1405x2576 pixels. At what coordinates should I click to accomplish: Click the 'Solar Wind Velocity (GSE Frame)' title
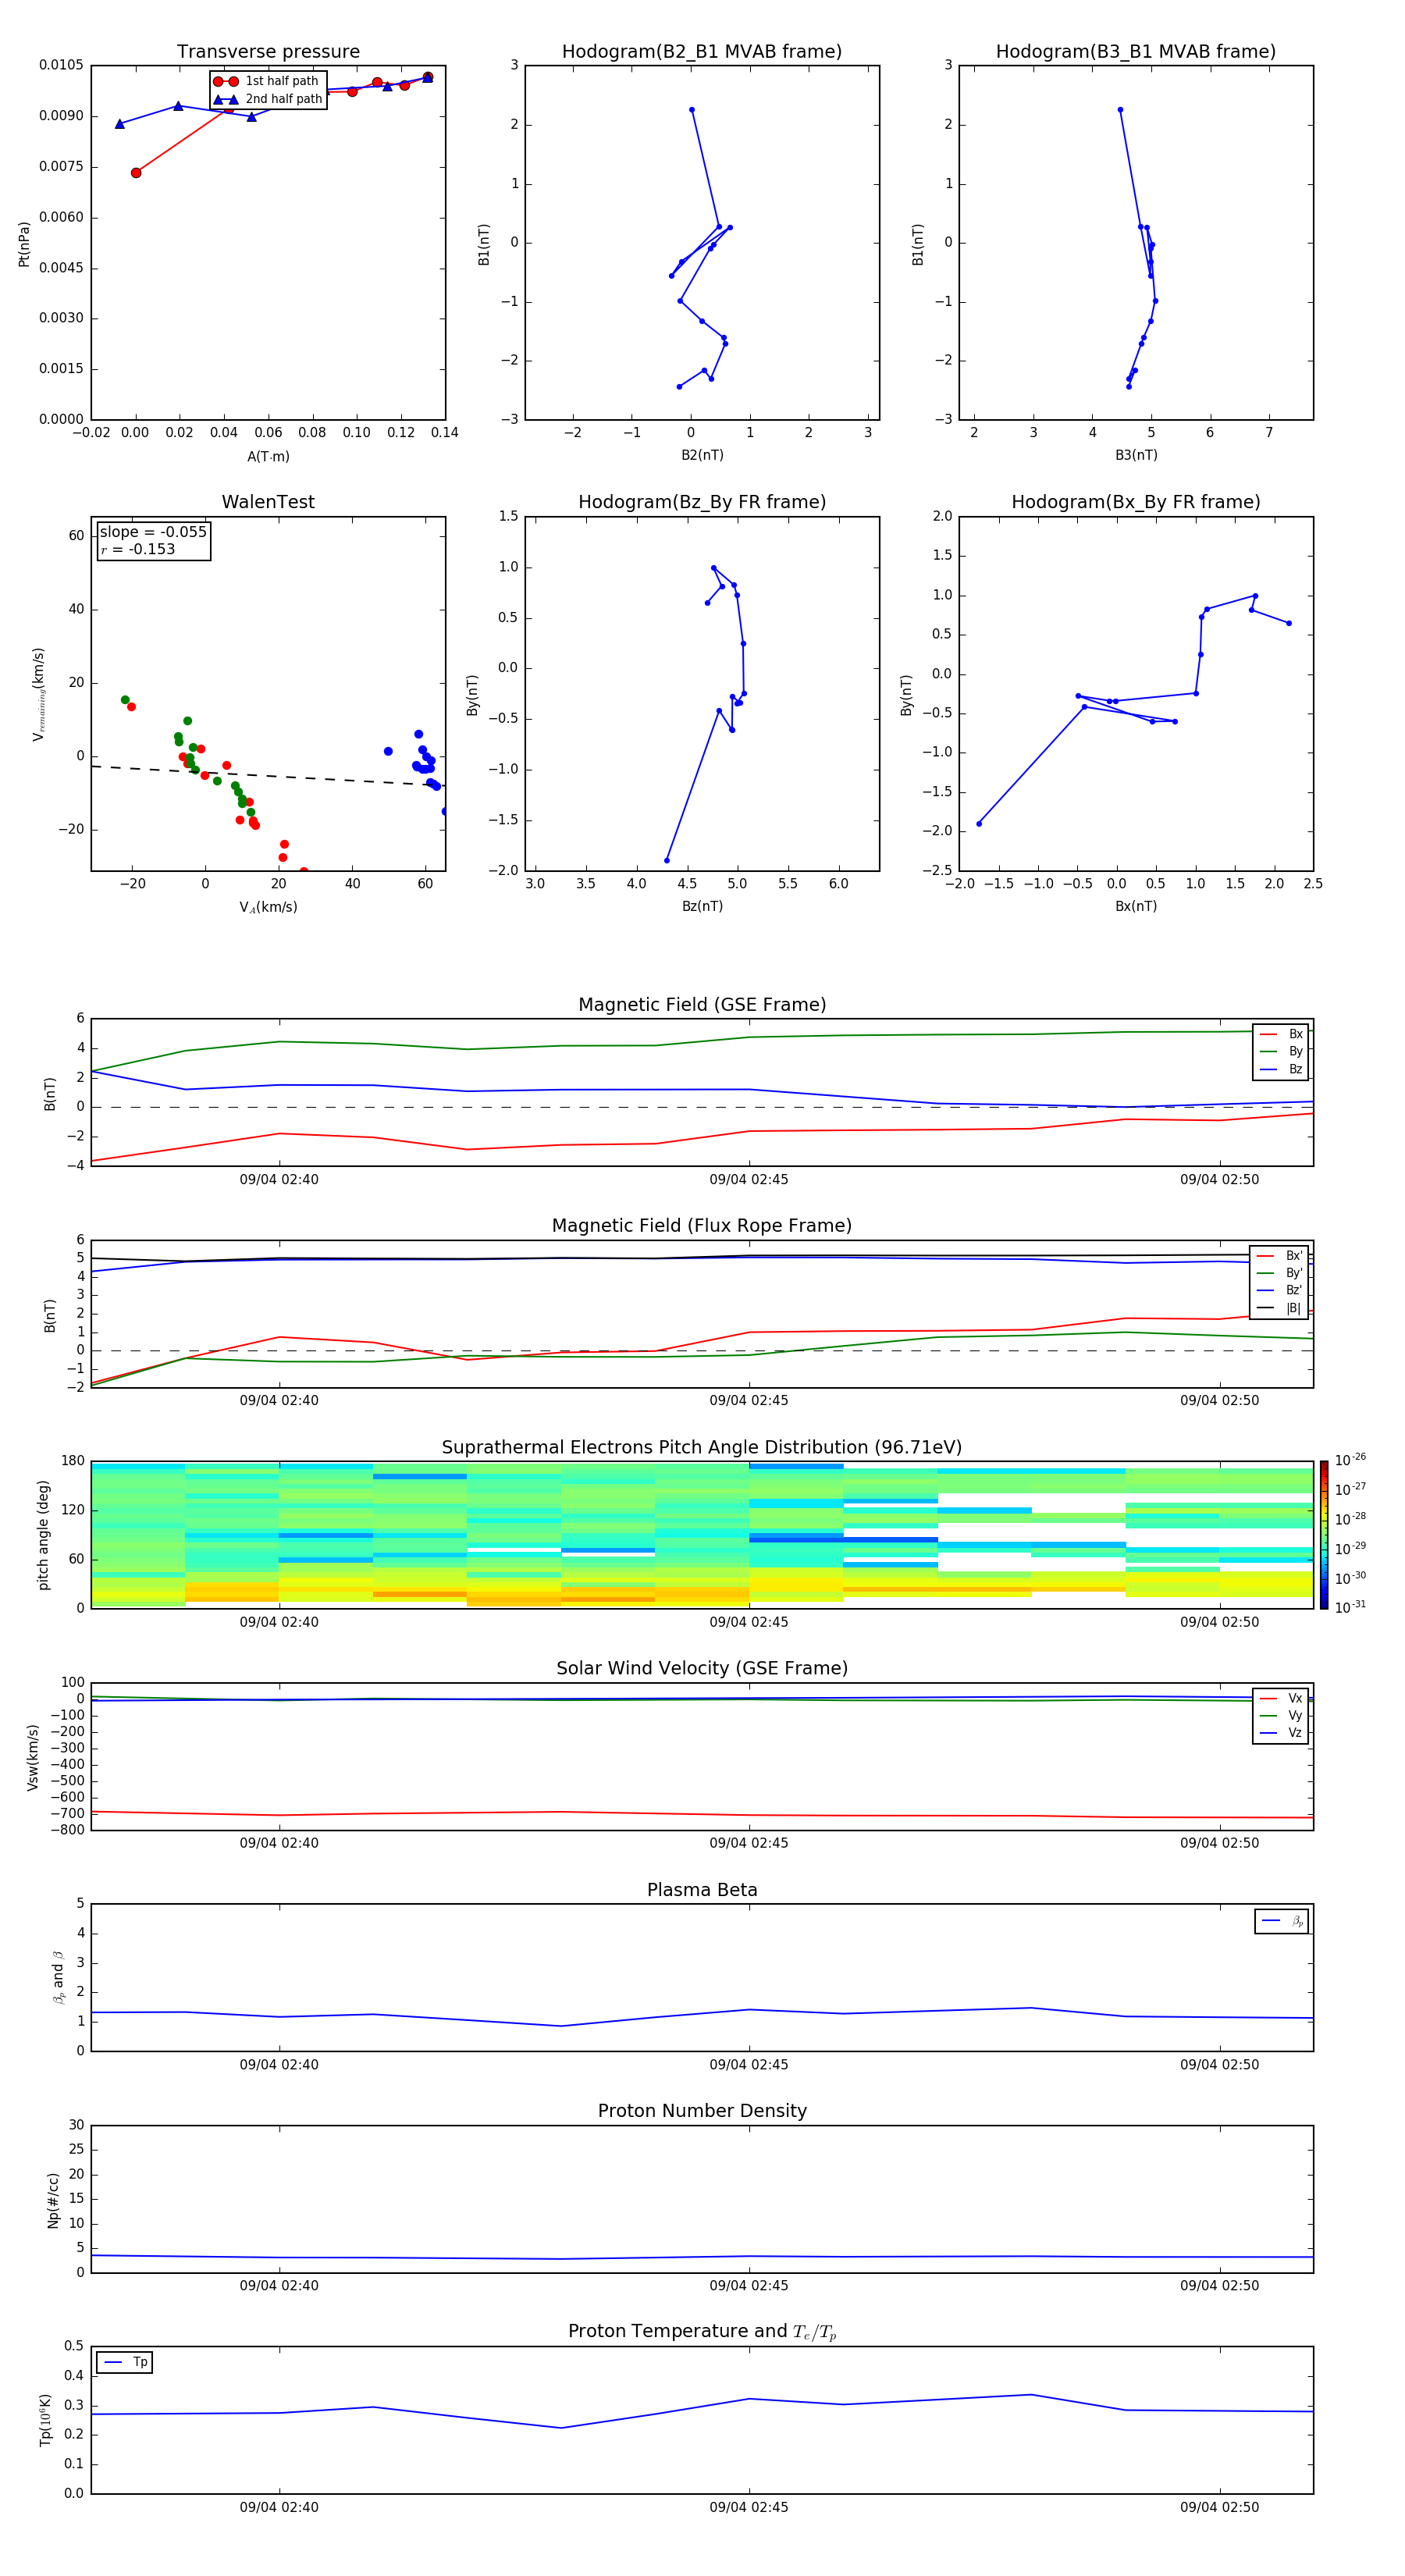point(702,1668)
